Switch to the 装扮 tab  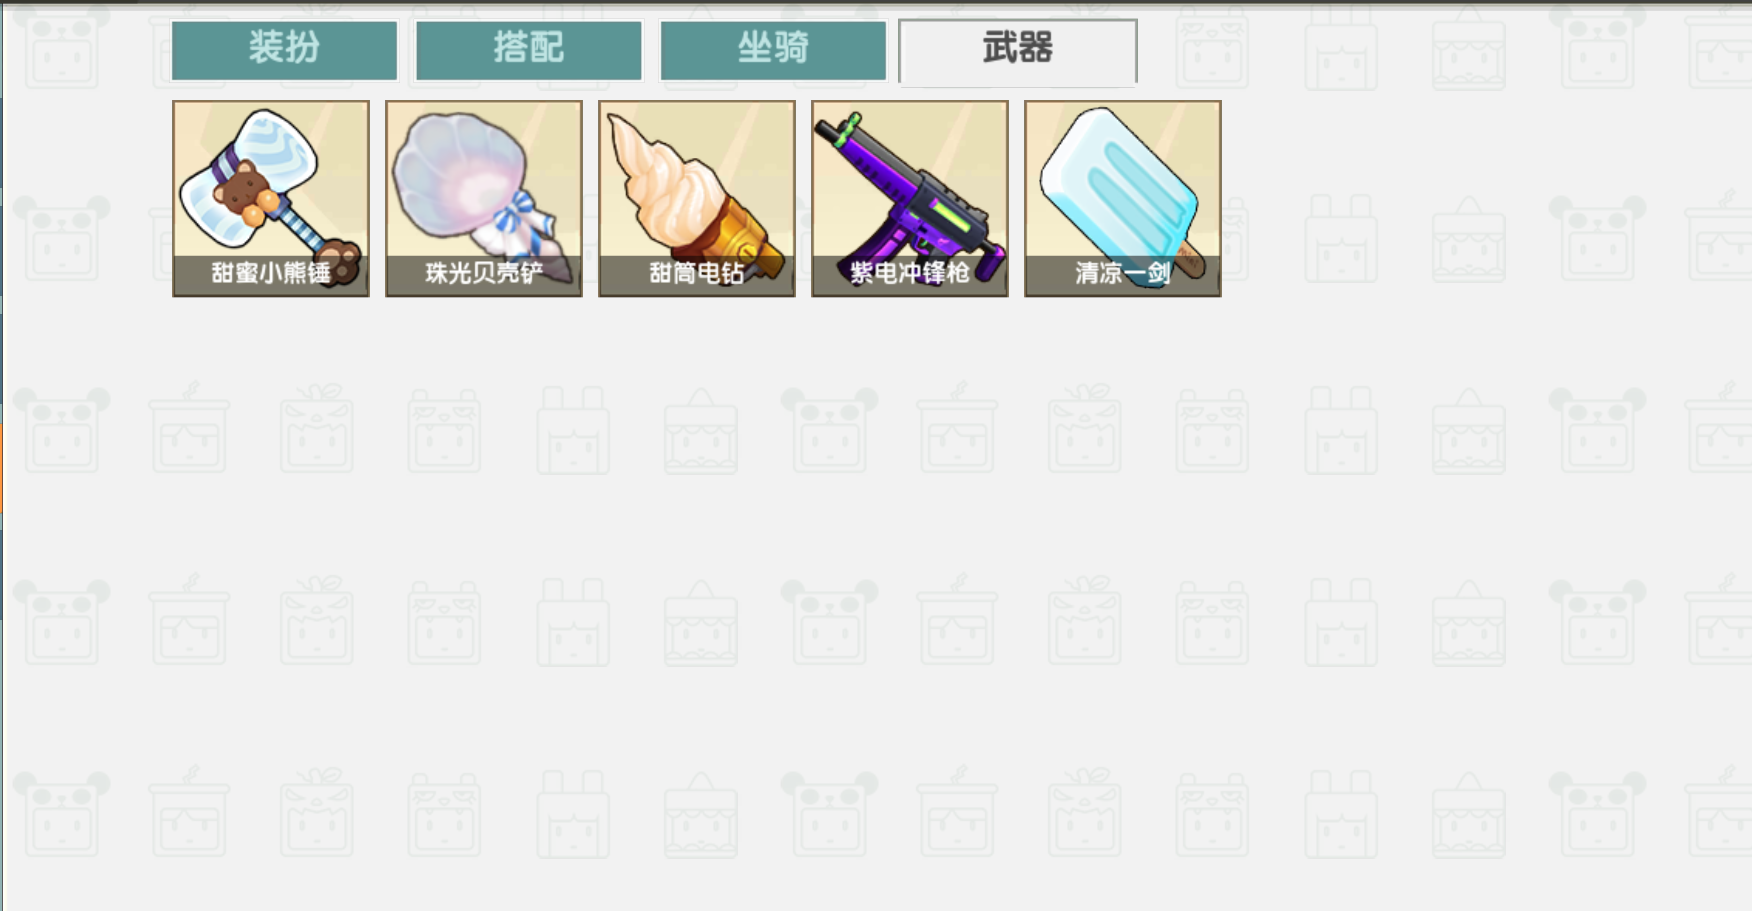(285, 50)
